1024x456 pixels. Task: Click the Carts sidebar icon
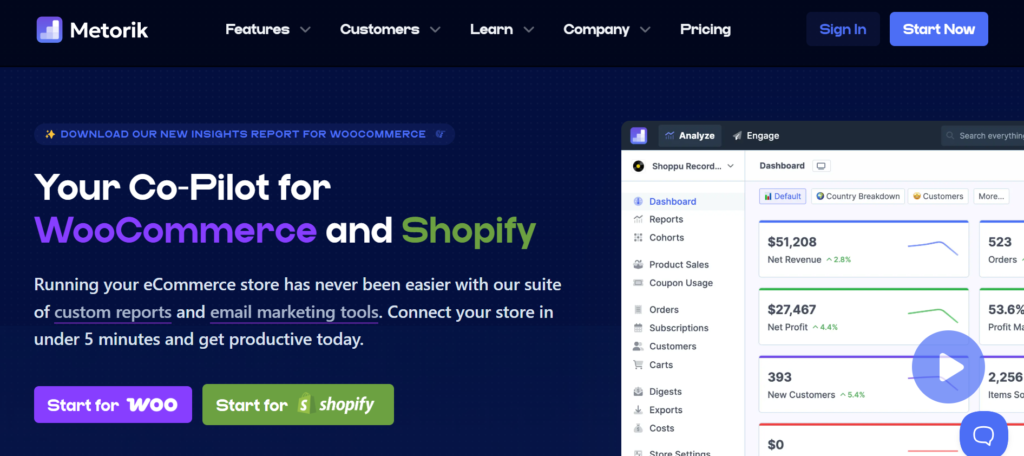click(638, 365)
